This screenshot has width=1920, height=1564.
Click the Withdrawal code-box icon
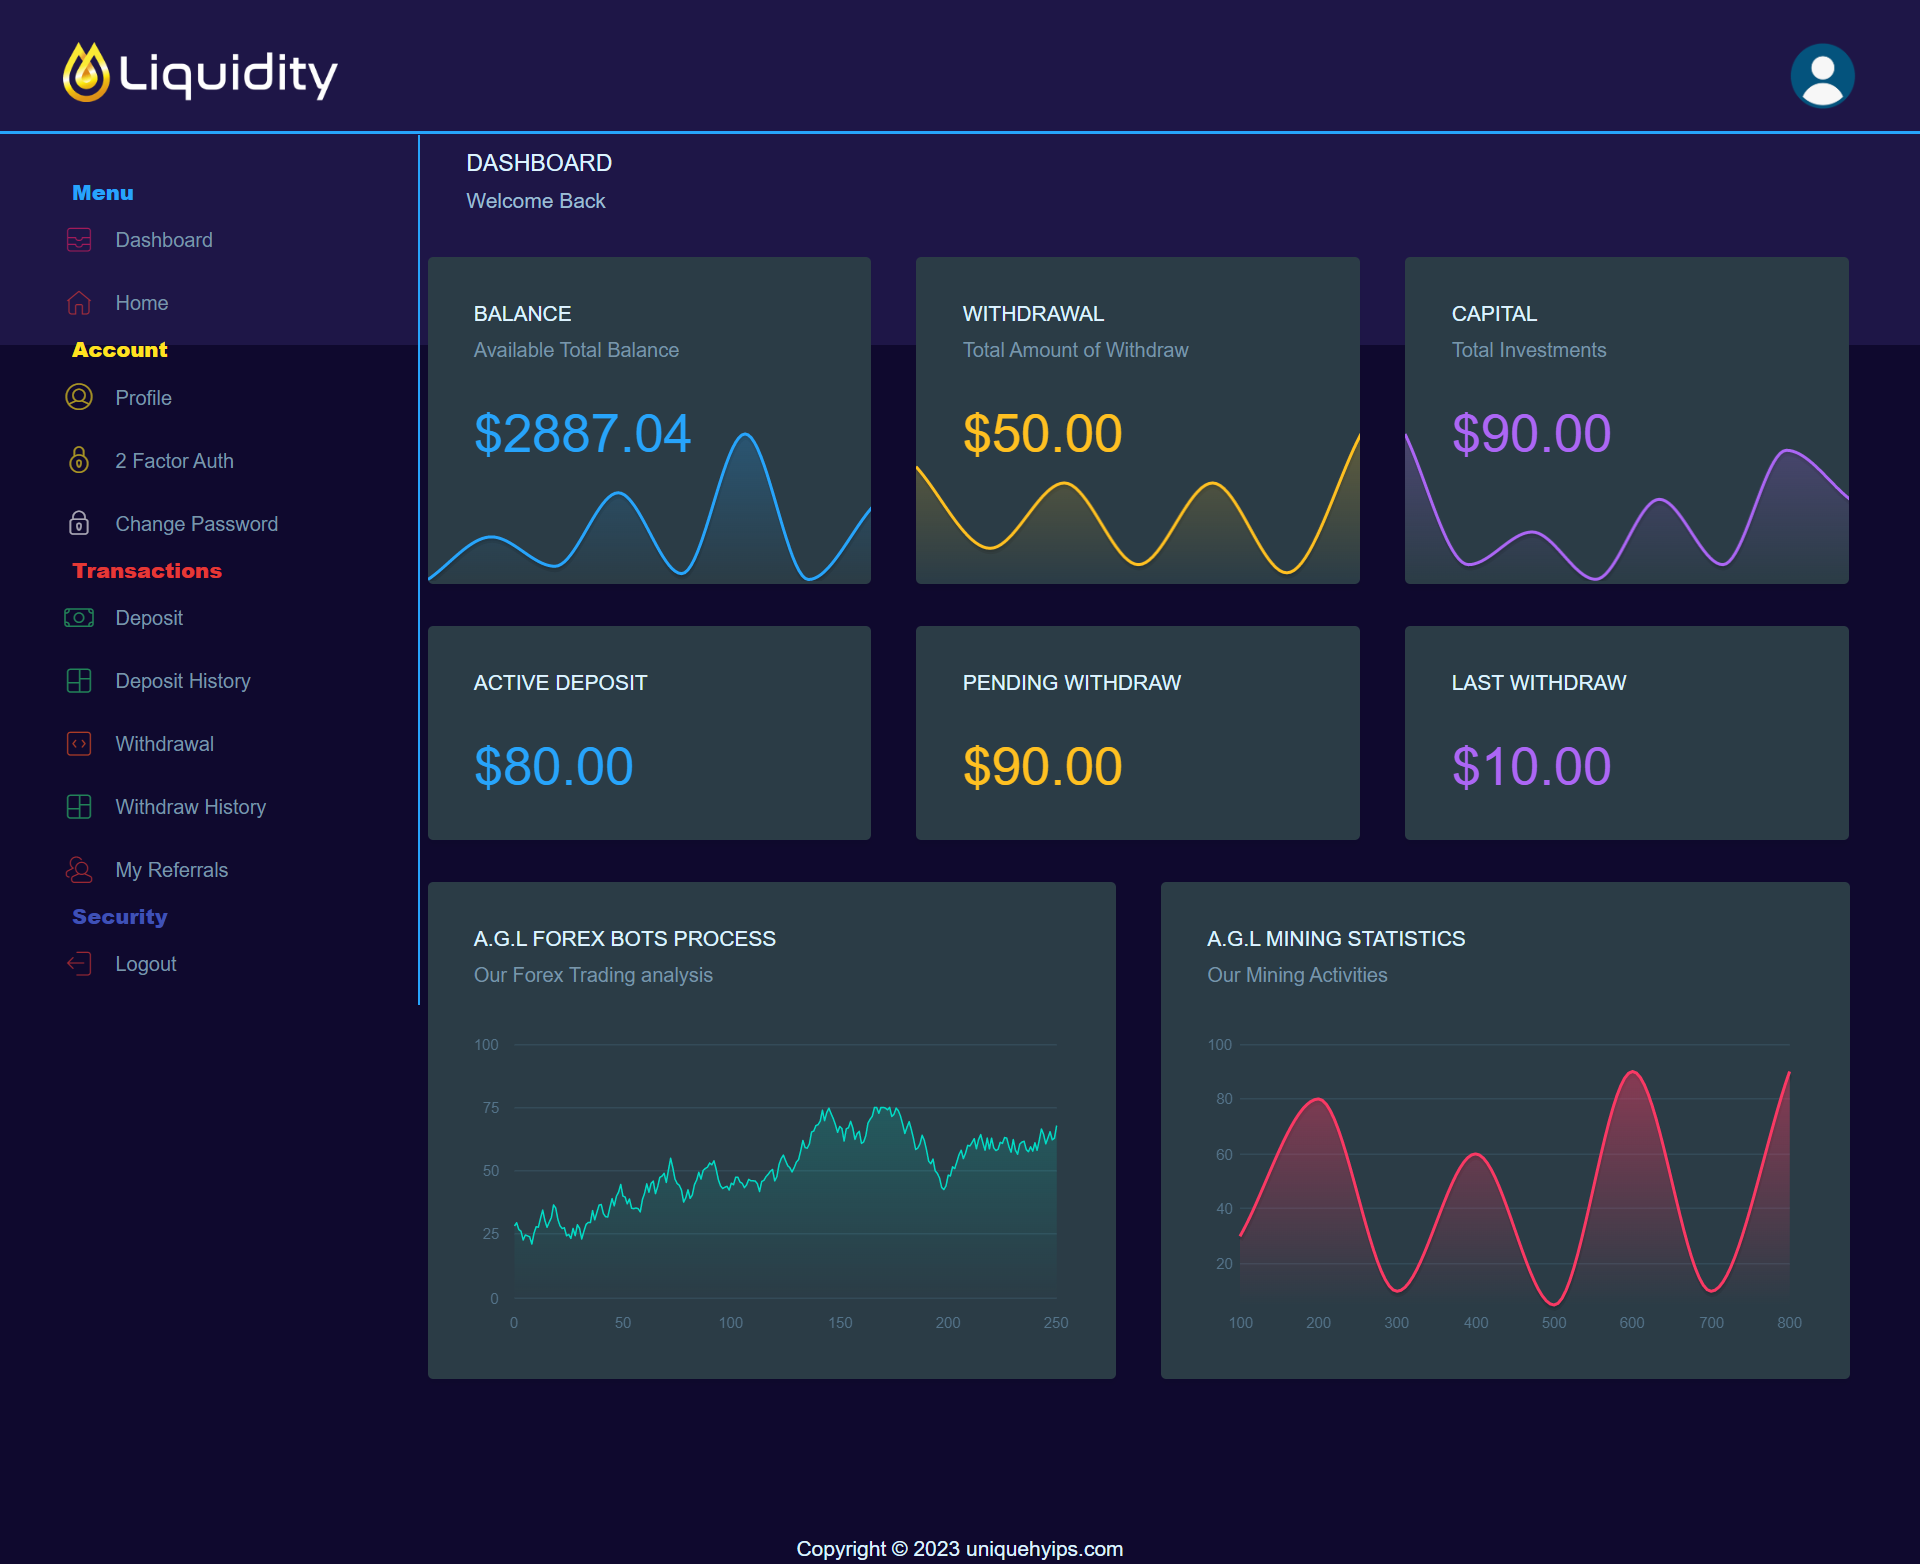(x=79, y=744)
